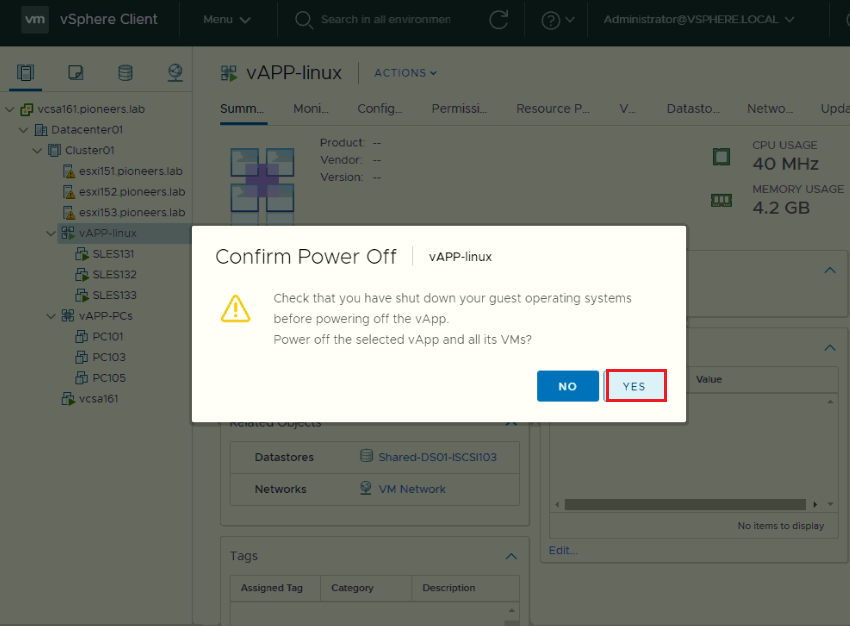Select PC103 in the inventory tree
Image resolution: width=850 pixels, height=626 pixels.
point(109,357)
